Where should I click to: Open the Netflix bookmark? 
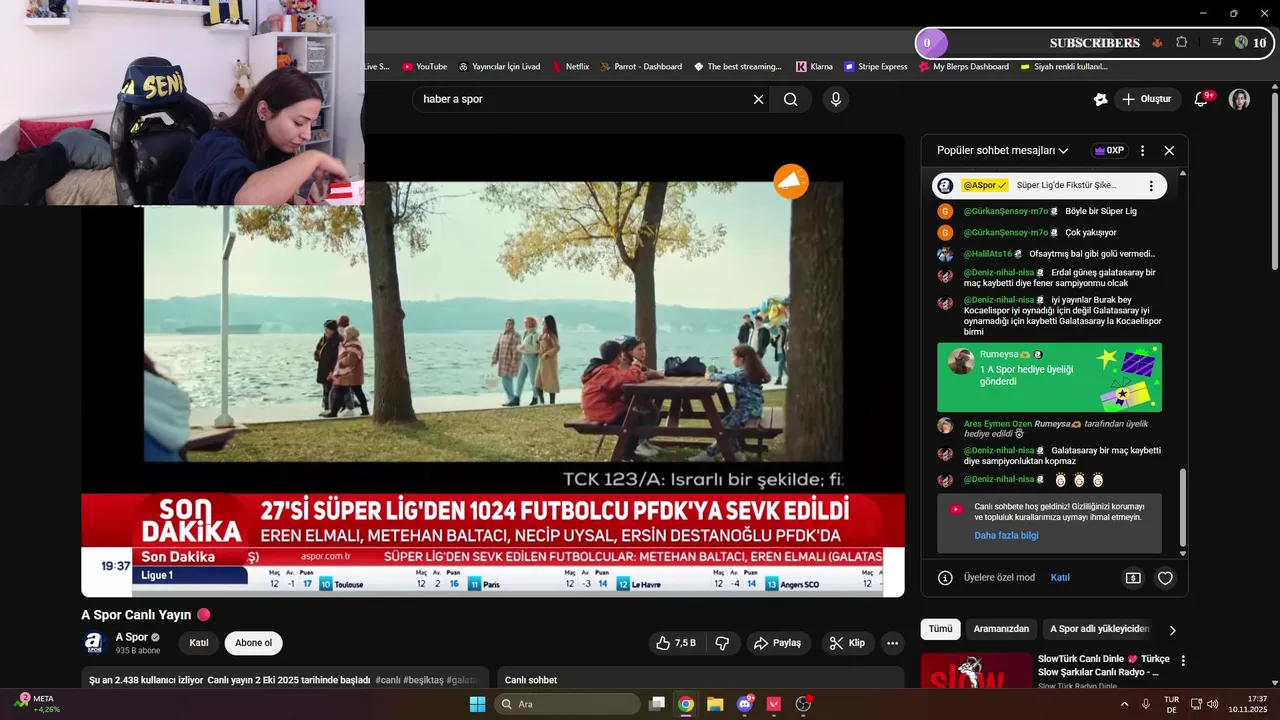pyautogui.click(x=571, y=67)
